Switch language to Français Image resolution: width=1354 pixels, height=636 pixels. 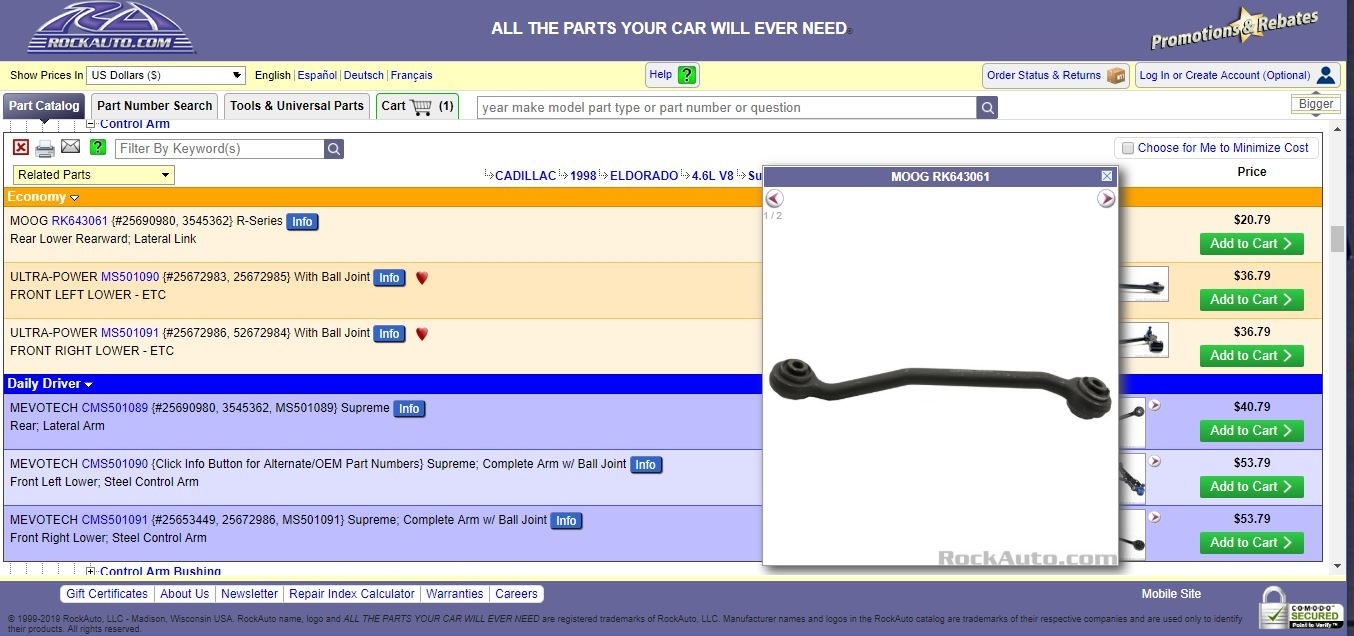click(412, 75)
